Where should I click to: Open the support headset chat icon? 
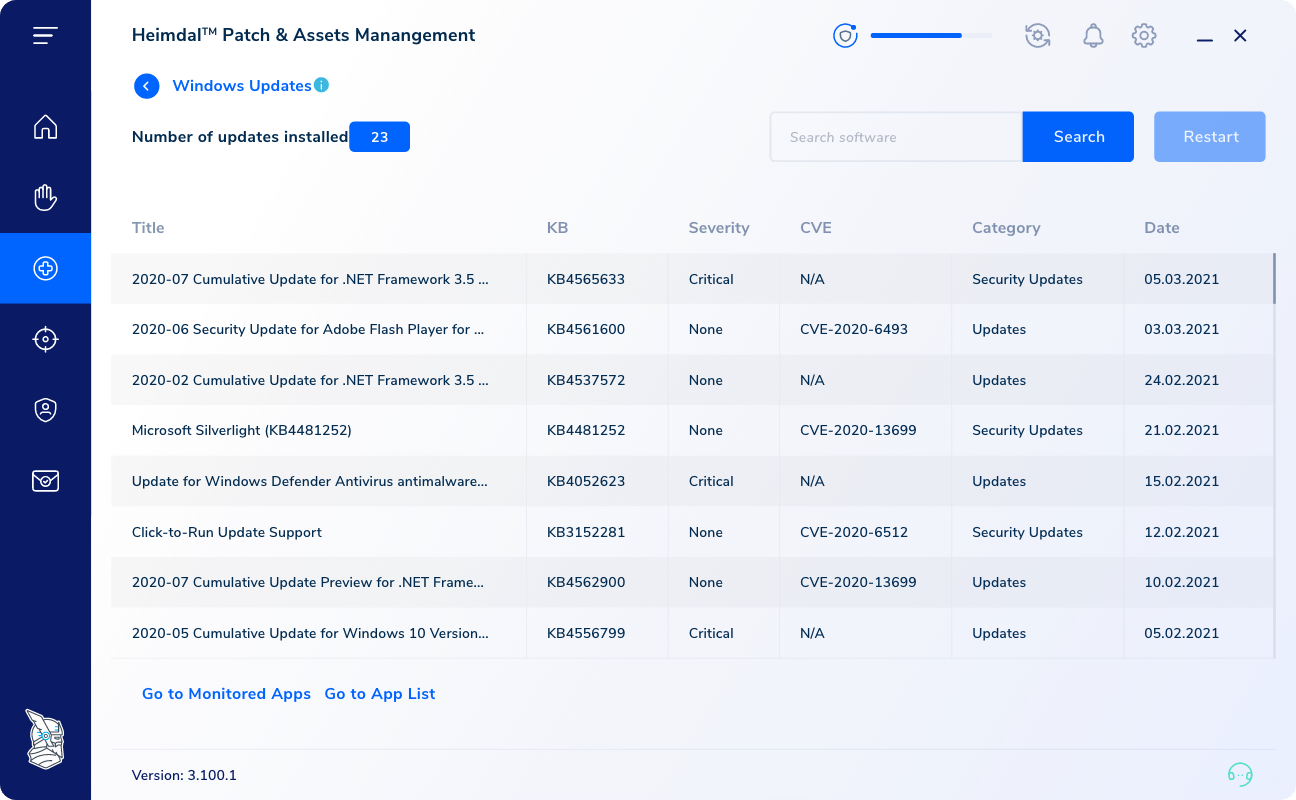coord(1240,774)
